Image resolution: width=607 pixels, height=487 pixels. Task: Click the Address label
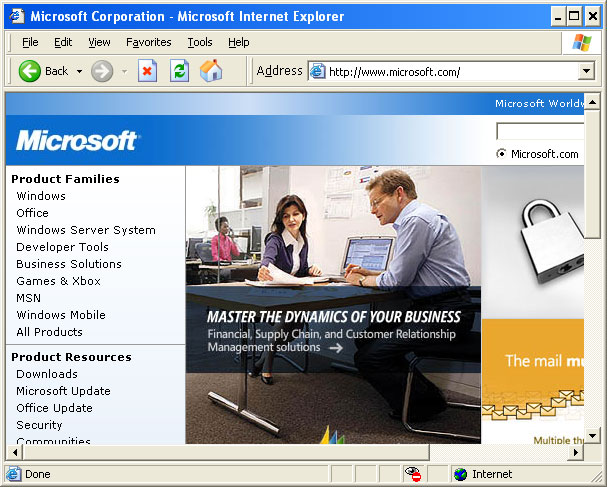pyautogui.click(x=279, y=71)
